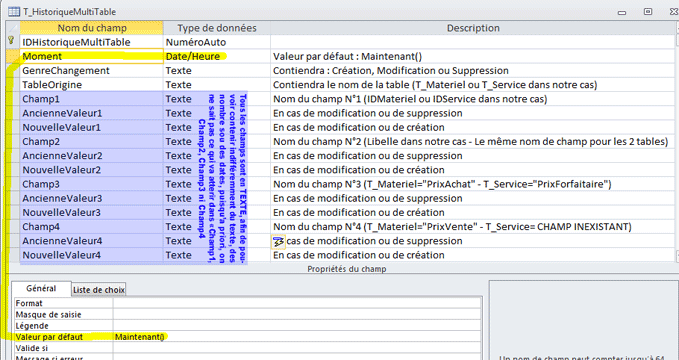This screenshot has width=679, height=360.
Task: Select the AncienneValeur1 field name
Action: pos(92,113)
